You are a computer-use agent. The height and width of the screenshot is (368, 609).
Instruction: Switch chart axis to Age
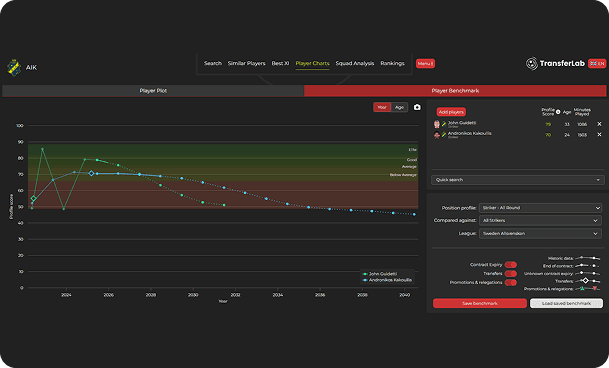[399, 107]
